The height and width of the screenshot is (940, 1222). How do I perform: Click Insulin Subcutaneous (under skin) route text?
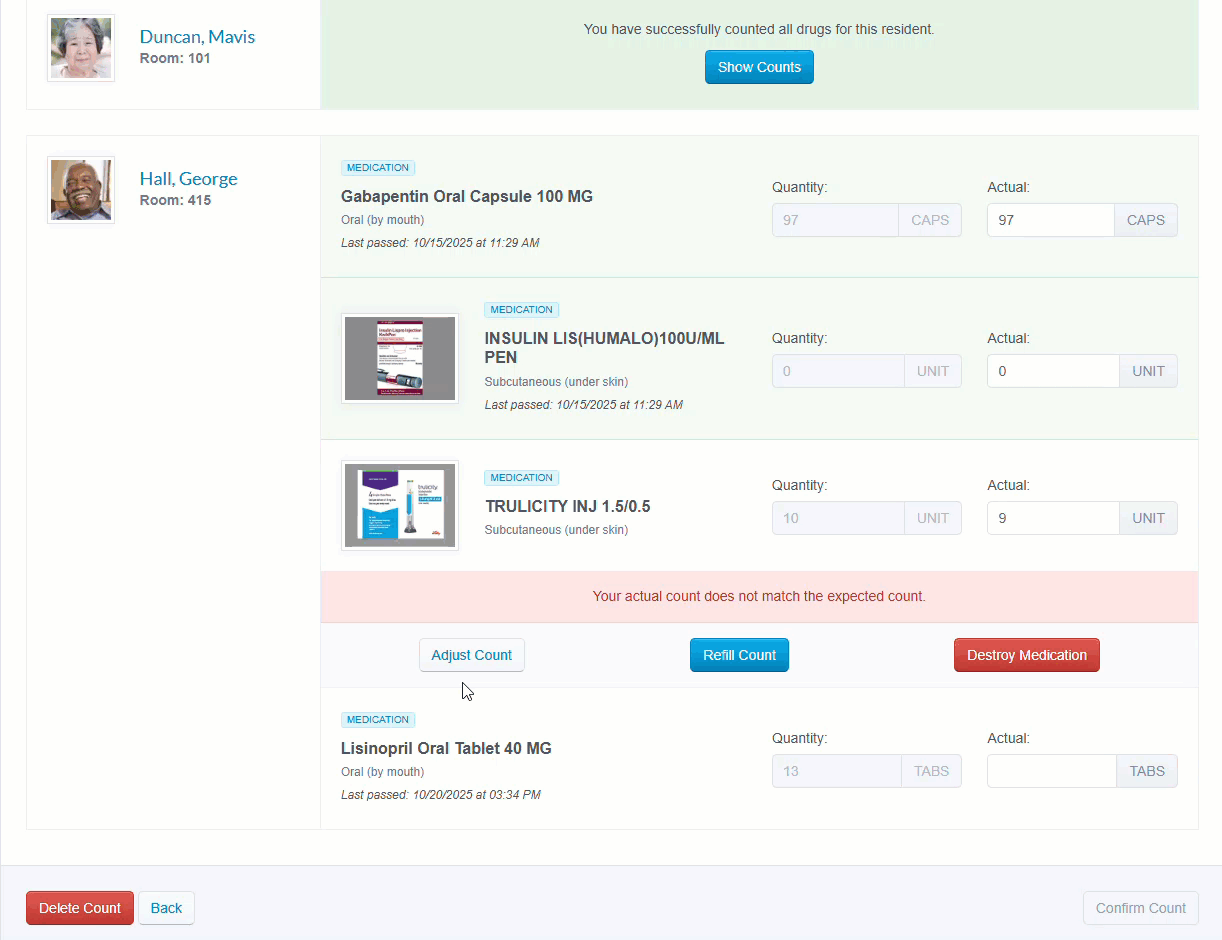pyautogui.click(x=556, y=382)
